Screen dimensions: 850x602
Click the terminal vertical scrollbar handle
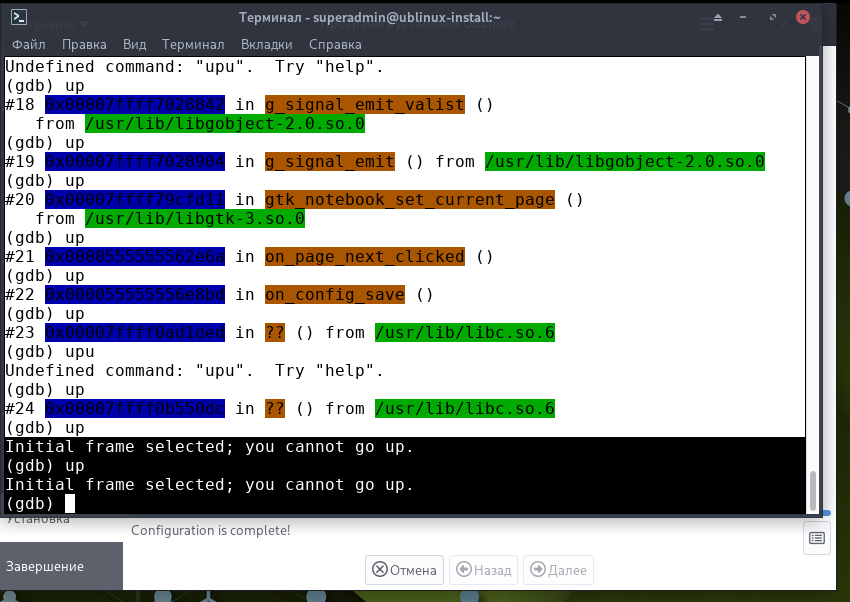(x=813, y=490)
